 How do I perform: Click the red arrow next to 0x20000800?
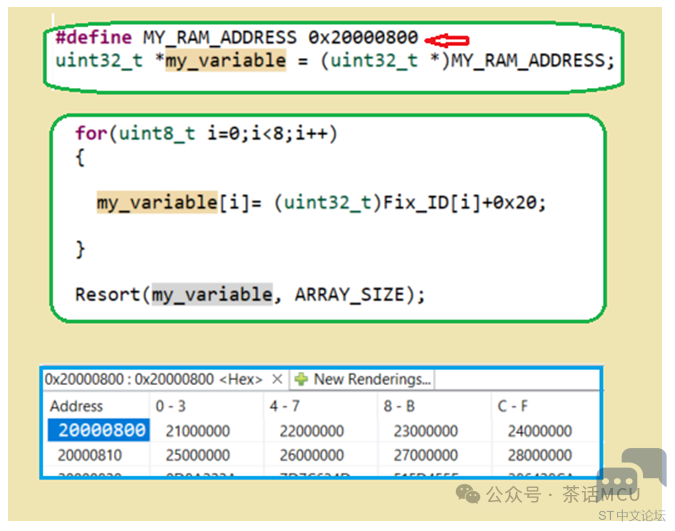pyautogui.click(x=446, y=40)
